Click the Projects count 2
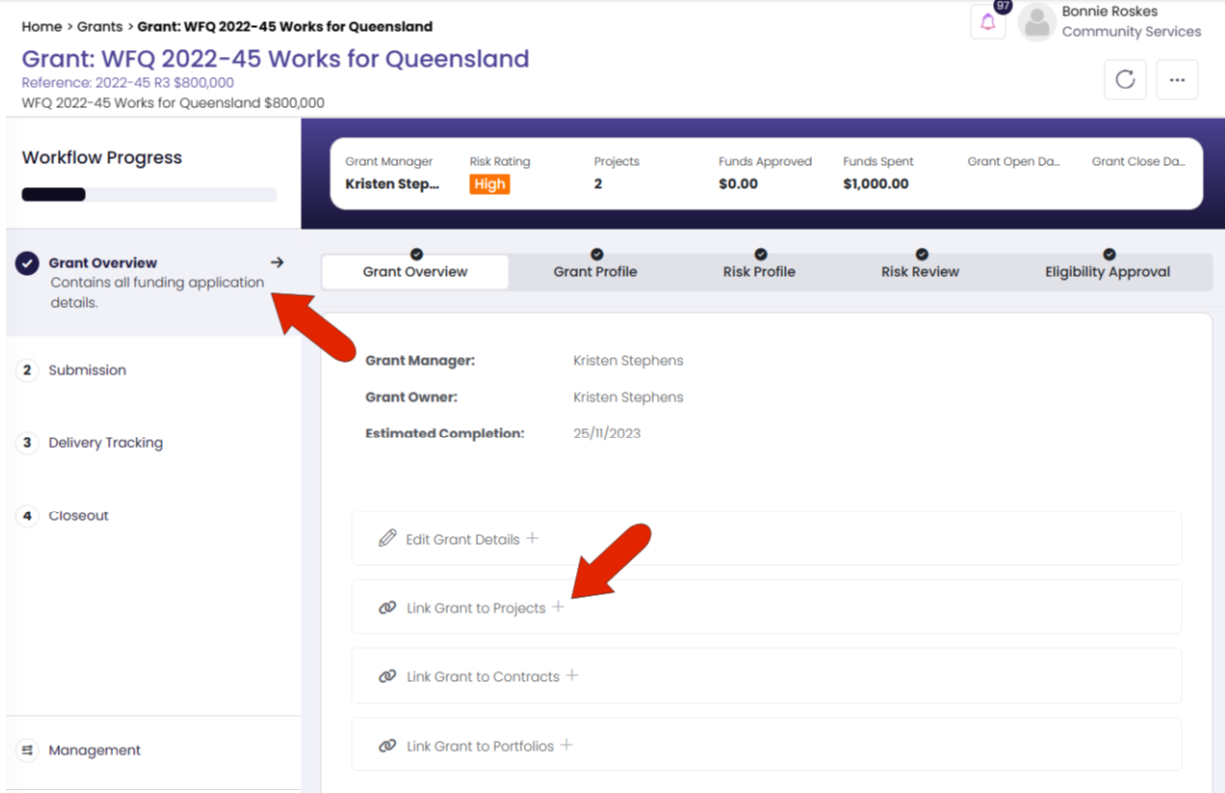 (598, 184)
